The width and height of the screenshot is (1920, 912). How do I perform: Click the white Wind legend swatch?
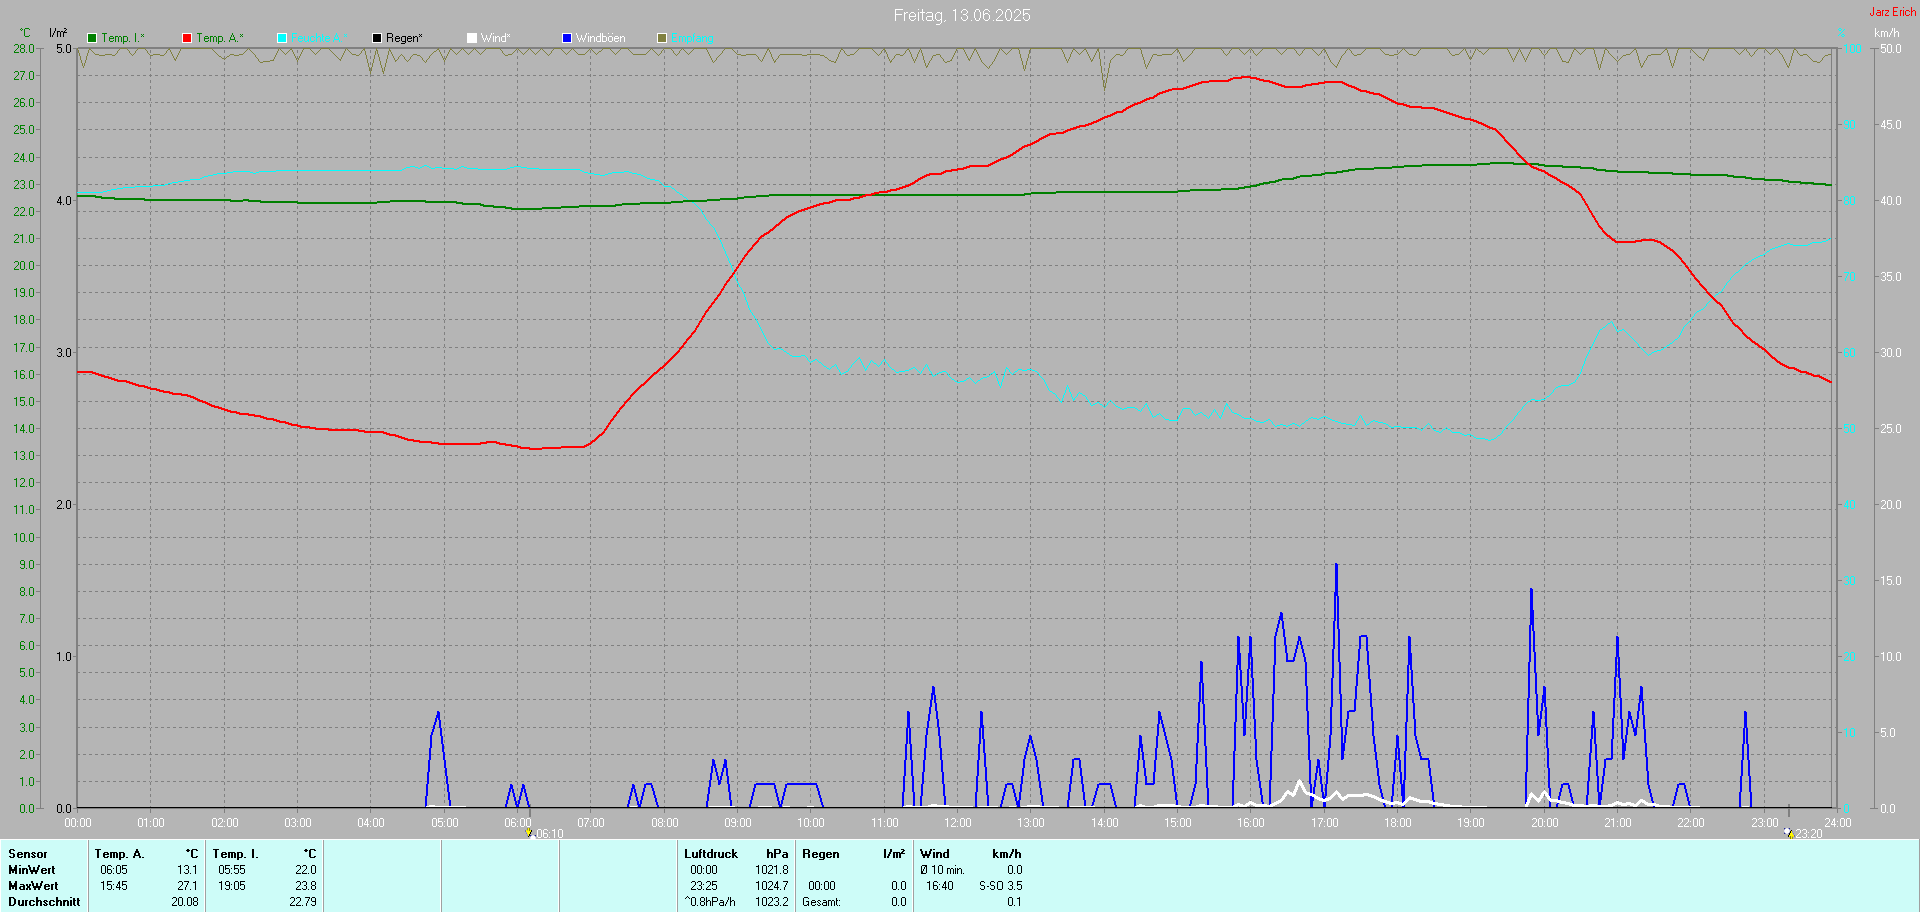click(472, 38)
